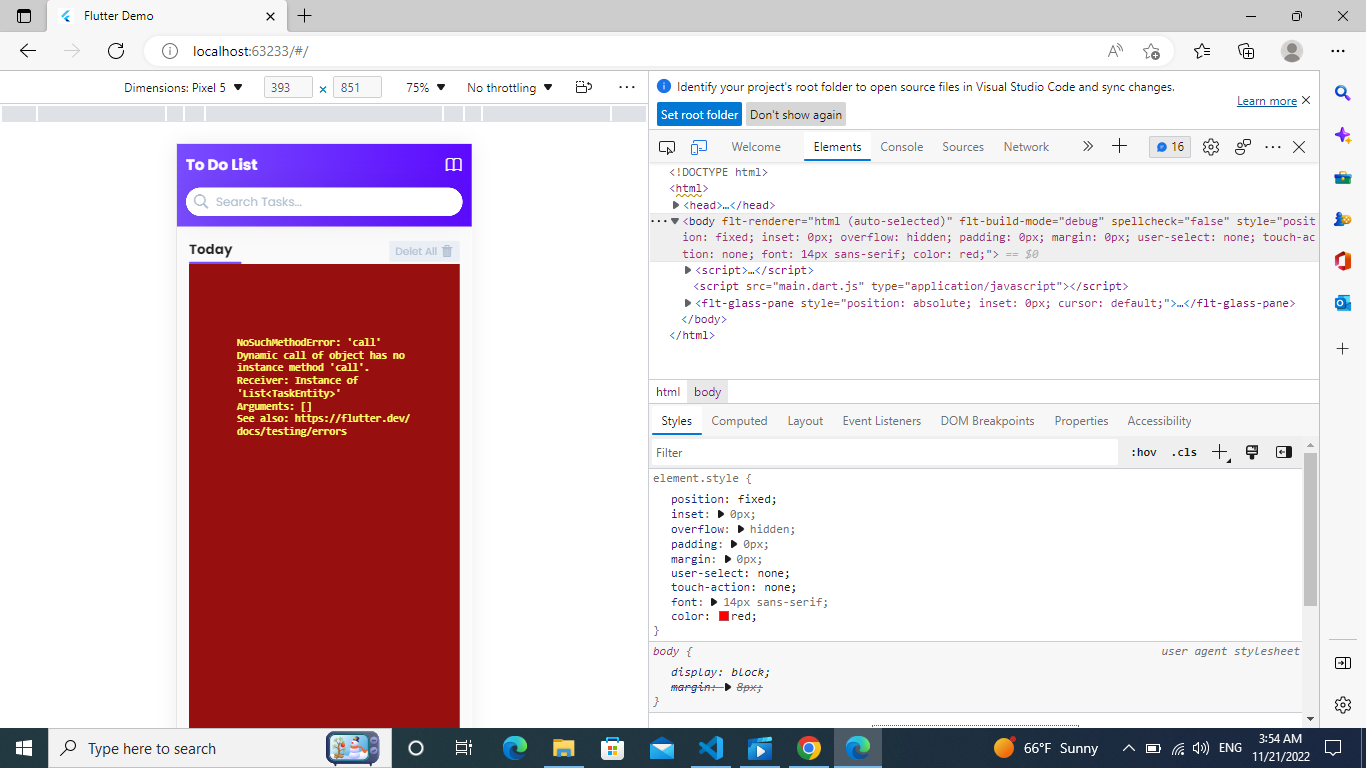1366x768 pixels.
Task: Expand the first script element node
Action: (x=688, y=270)
